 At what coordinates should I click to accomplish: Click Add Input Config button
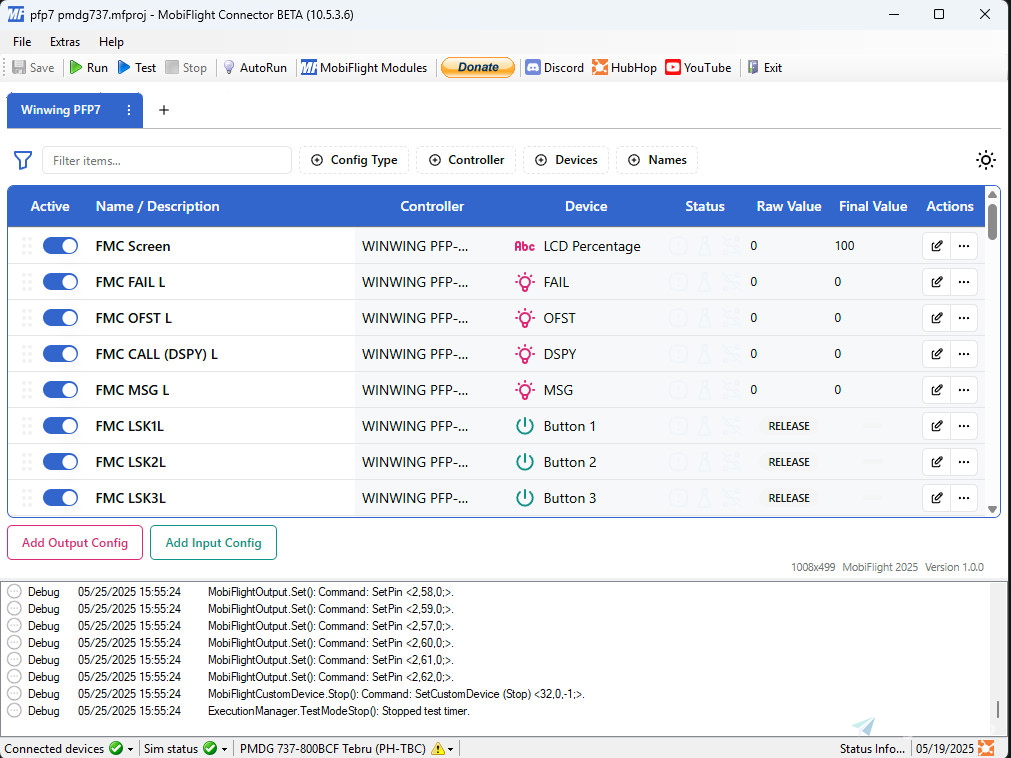[x=213, y=543]
